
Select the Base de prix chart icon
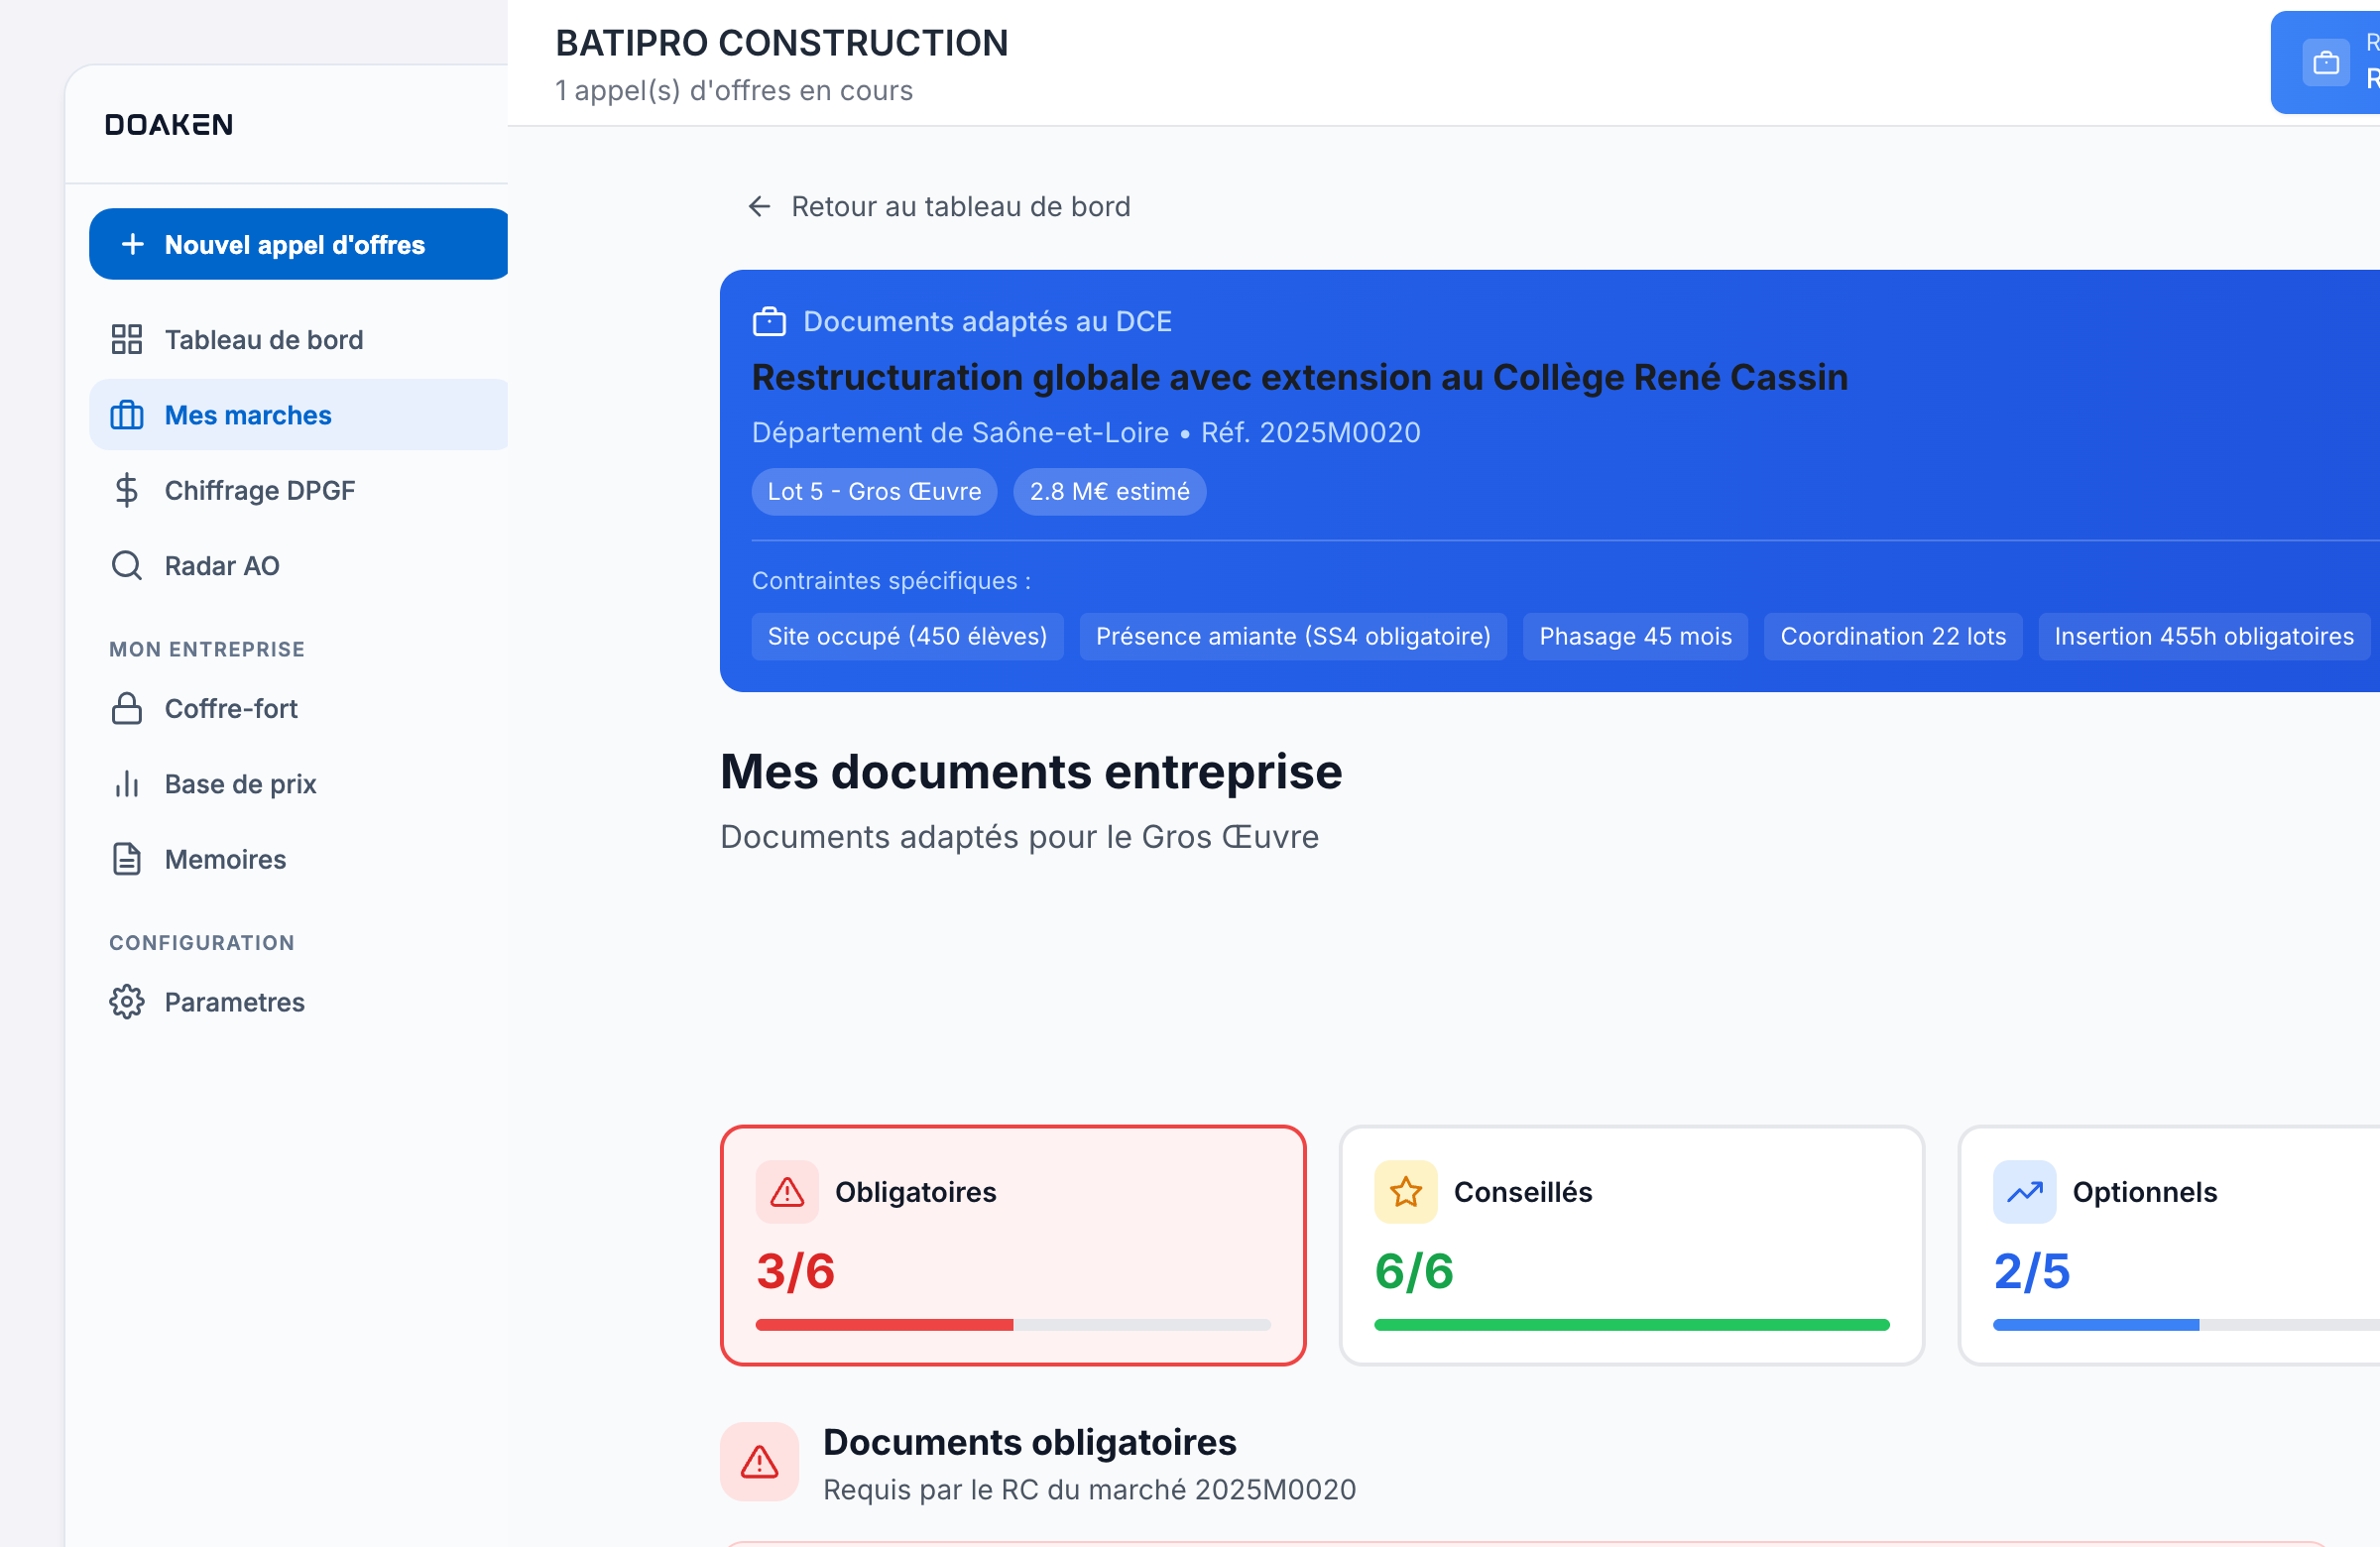126,784
